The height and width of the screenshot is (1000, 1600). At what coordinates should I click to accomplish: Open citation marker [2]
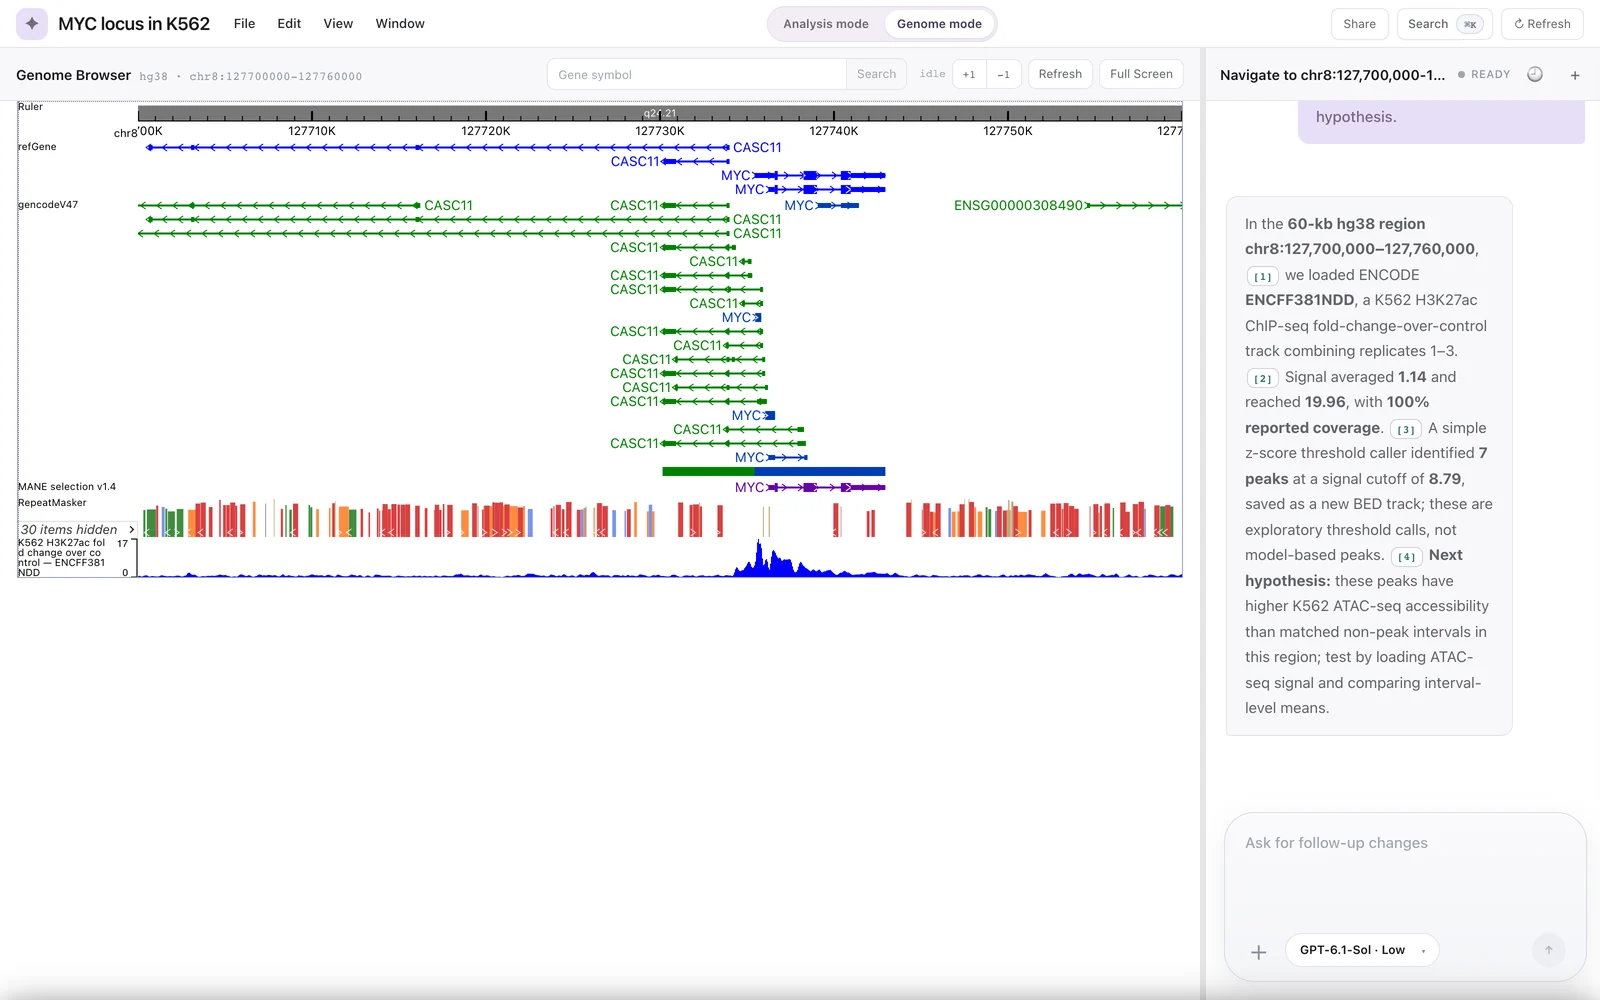click(1263, 378)
